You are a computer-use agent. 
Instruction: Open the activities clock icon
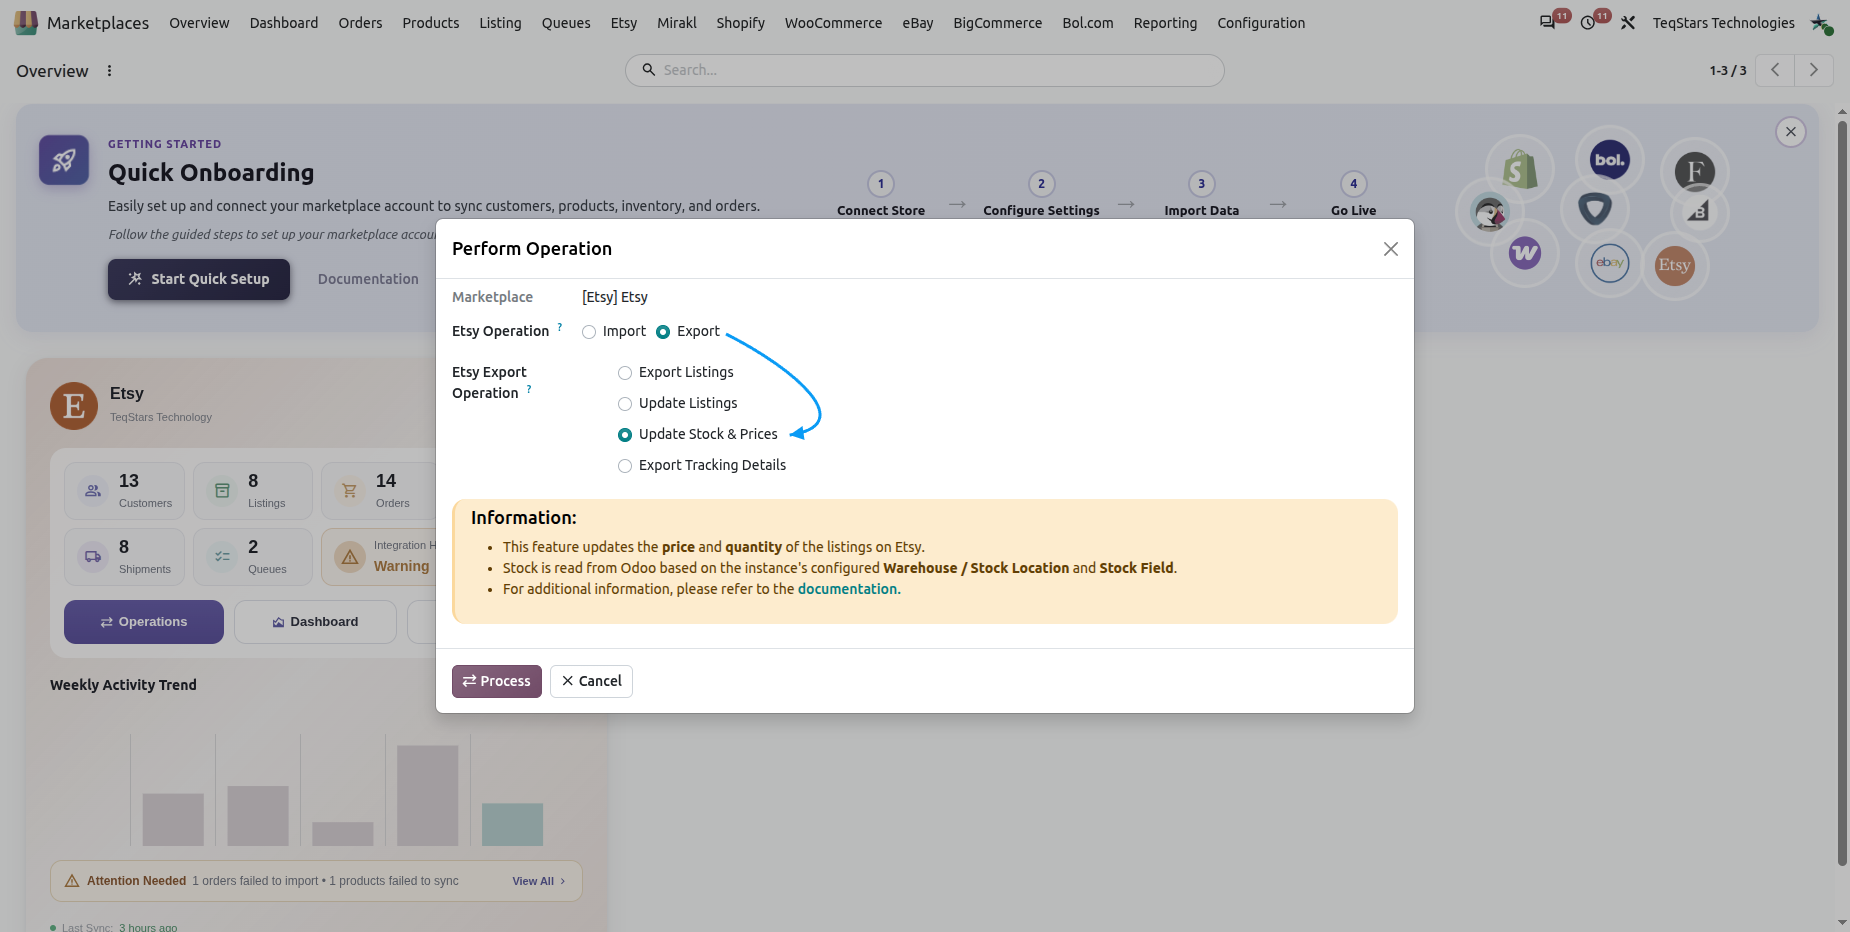(x=1588, y=22)
